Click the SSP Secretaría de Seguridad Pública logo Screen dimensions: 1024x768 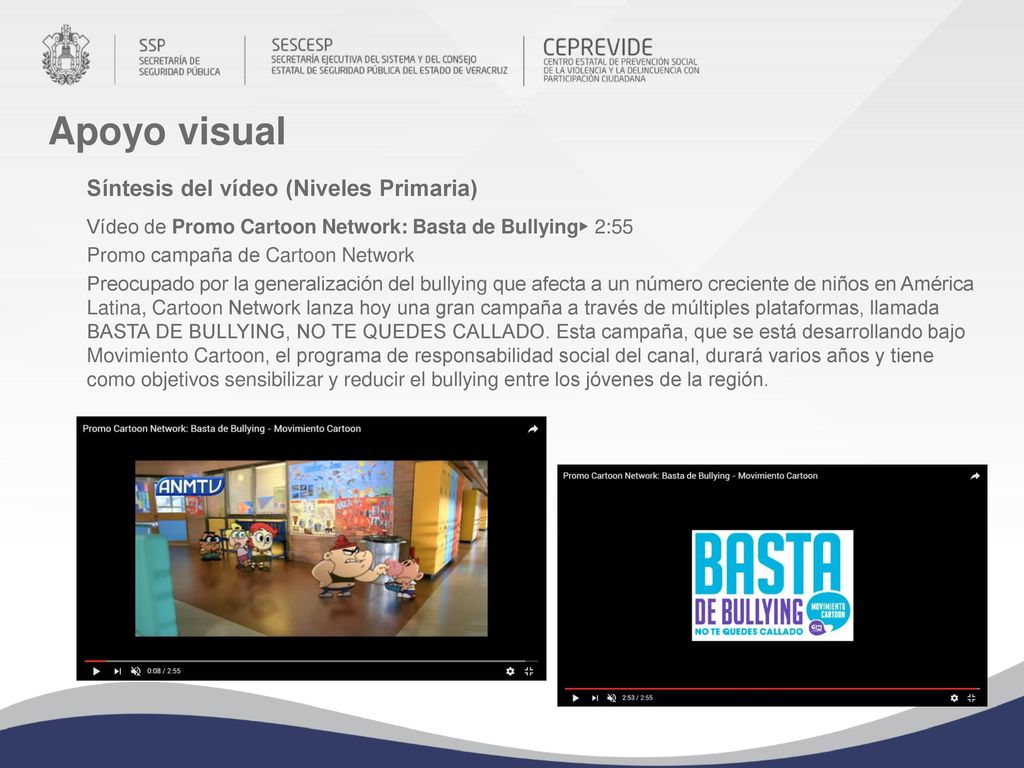point(179,57)
